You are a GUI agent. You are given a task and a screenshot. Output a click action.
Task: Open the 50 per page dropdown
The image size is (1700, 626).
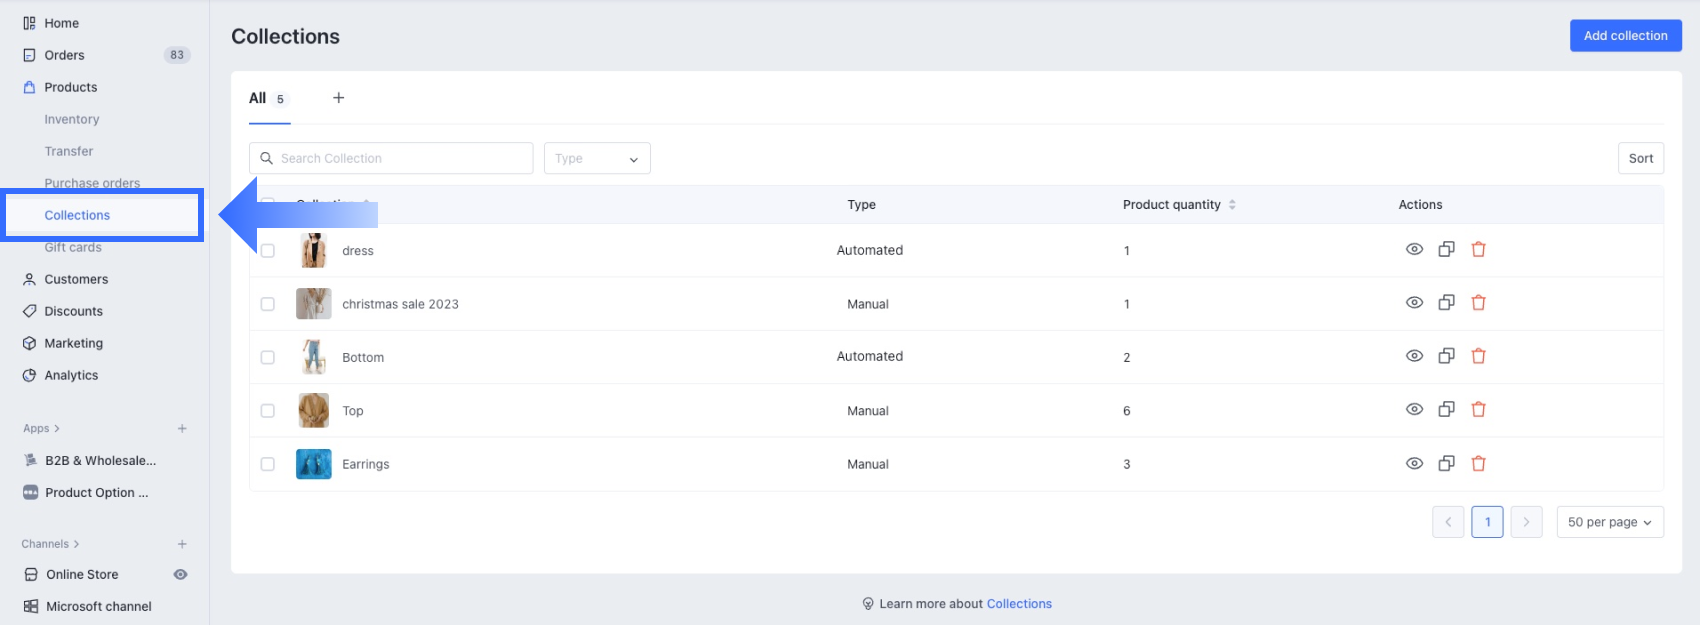1609,522
